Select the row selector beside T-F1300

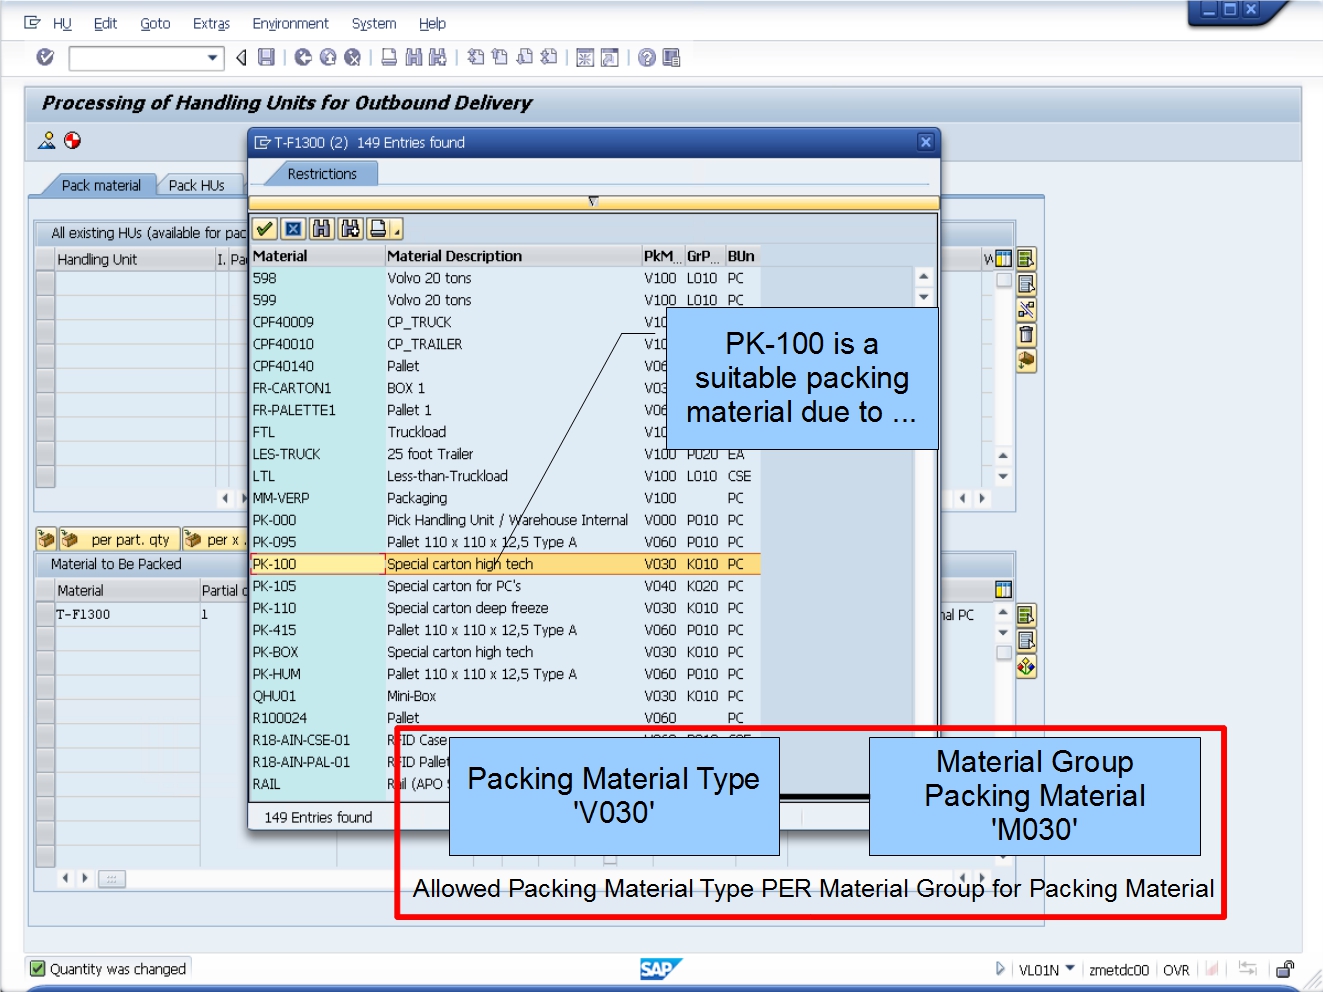45,614
